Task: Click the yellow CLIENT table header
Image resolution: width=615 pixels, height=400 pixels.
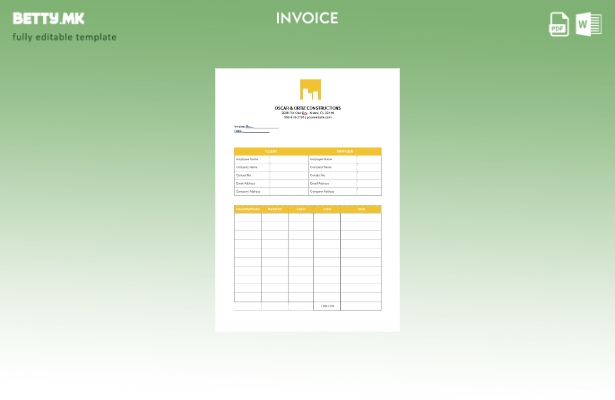Action: point(270,151)
